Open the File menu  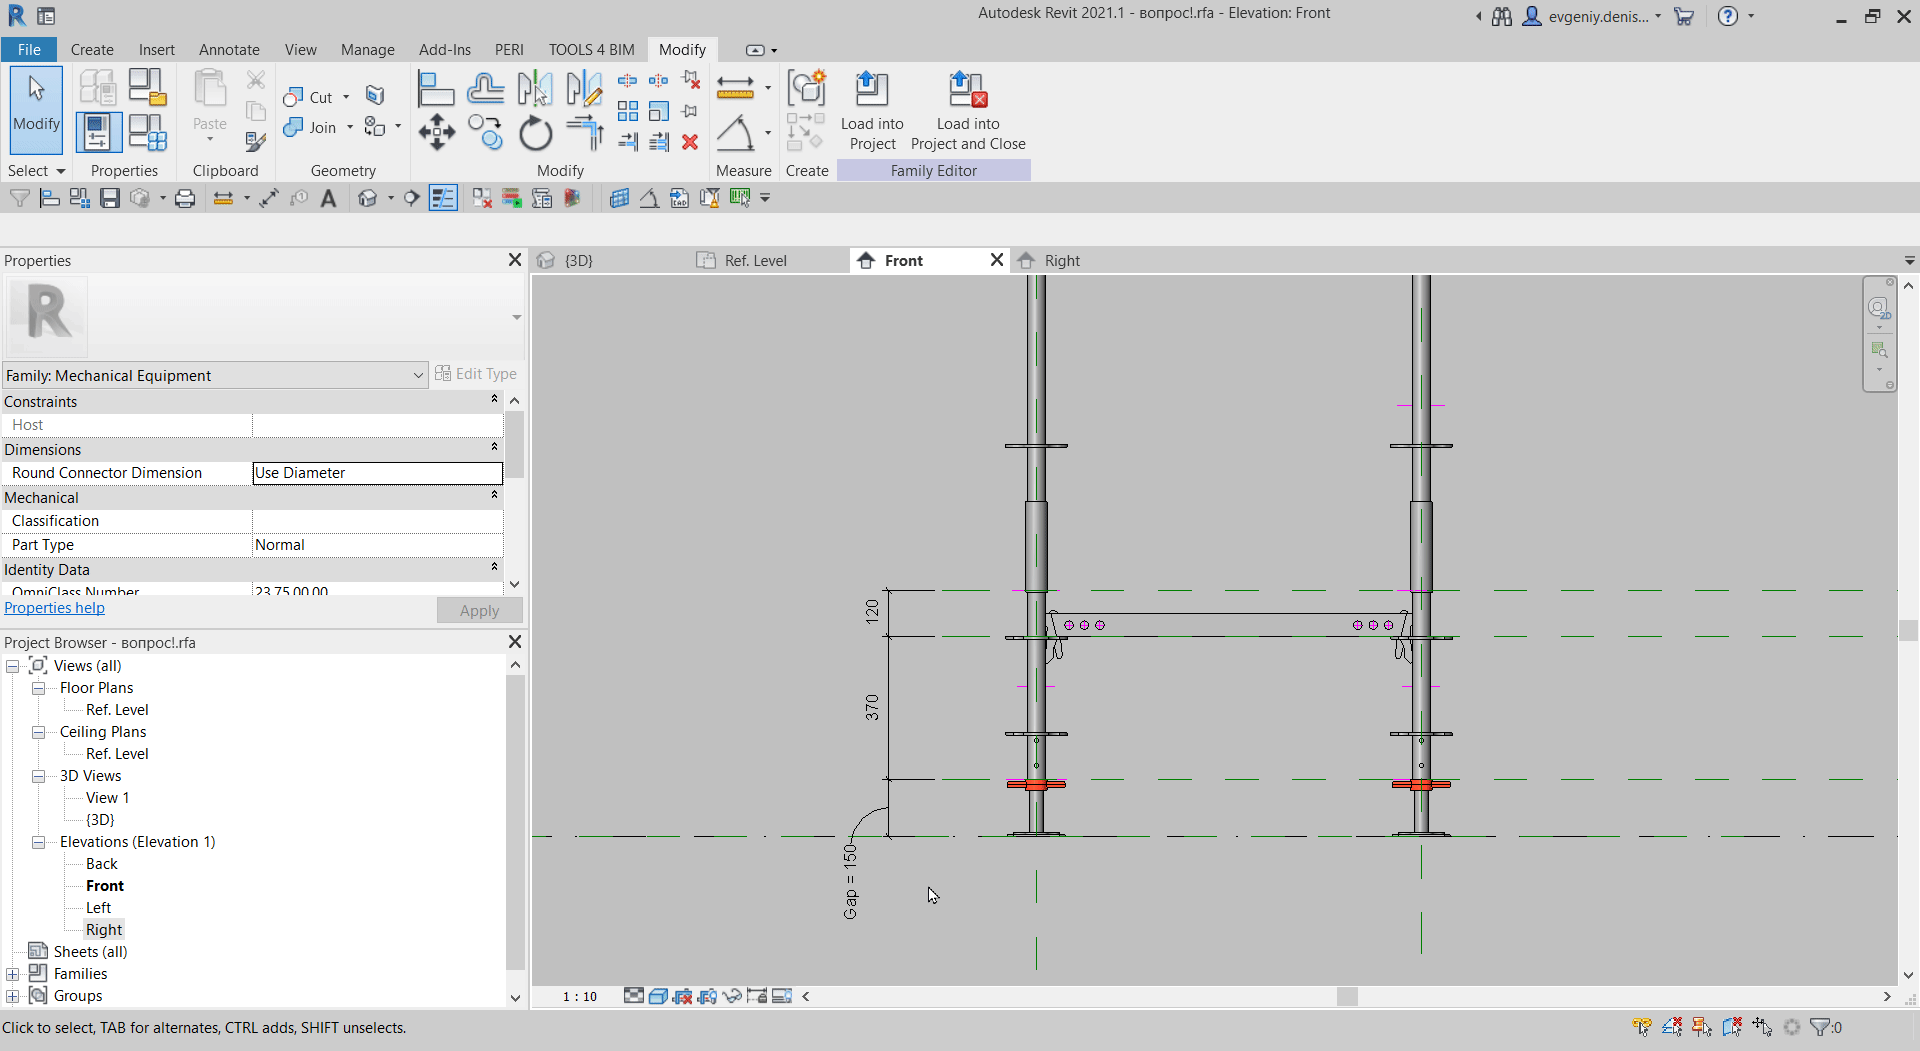tap(29, 50)
